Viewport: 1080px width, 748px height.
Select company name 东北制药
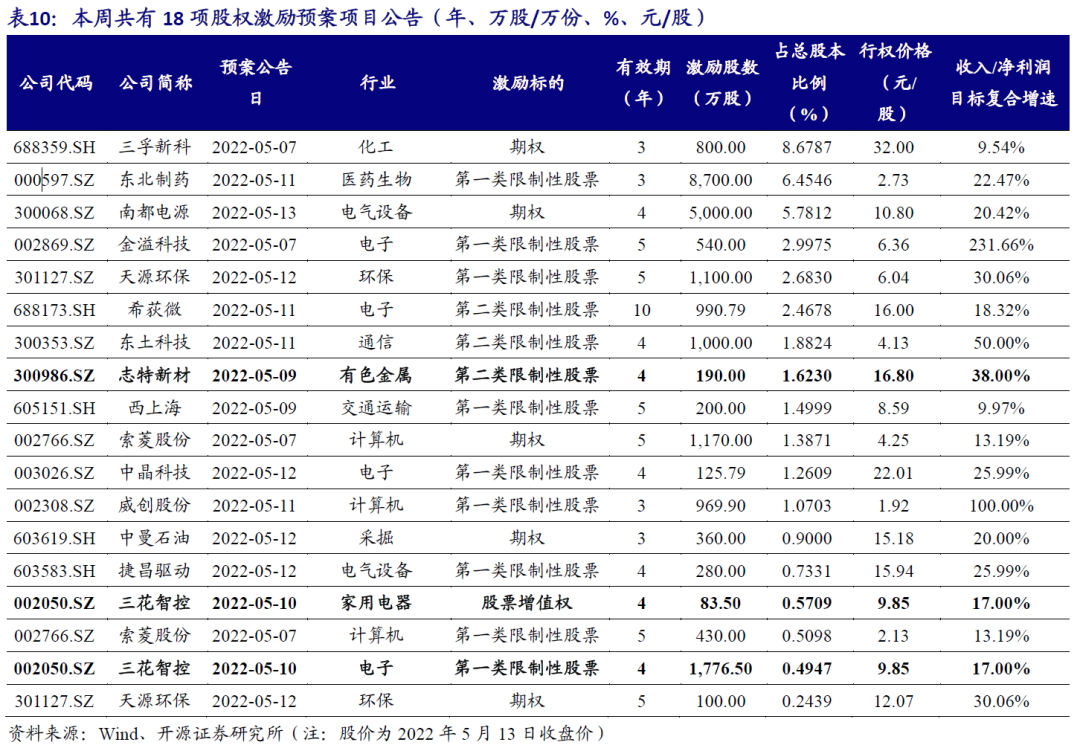pos(155,180)
